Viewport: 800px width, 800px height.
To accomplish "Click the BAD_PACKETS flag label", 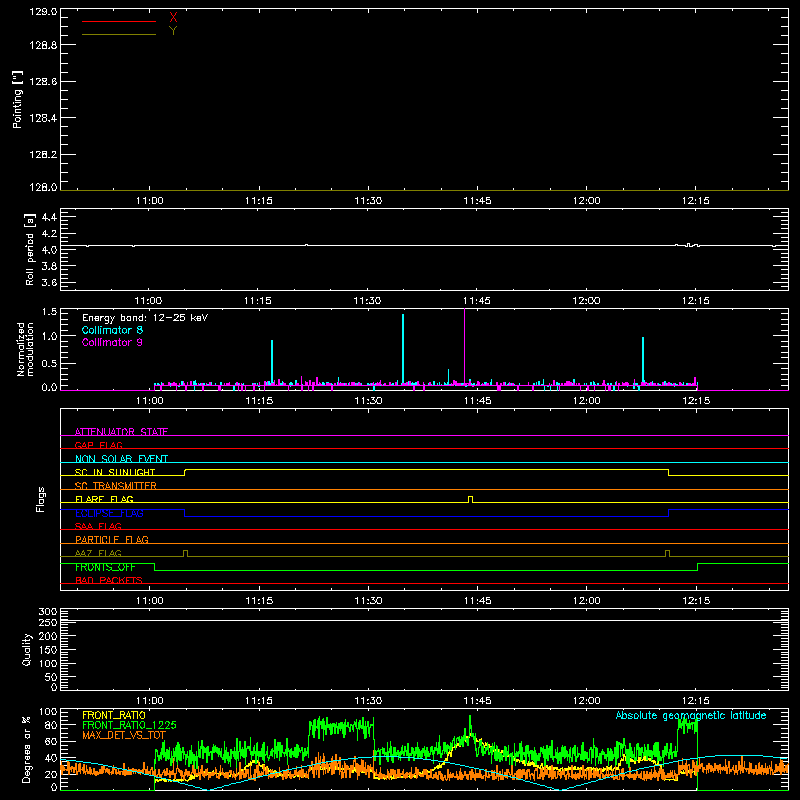I will [109, 580].
